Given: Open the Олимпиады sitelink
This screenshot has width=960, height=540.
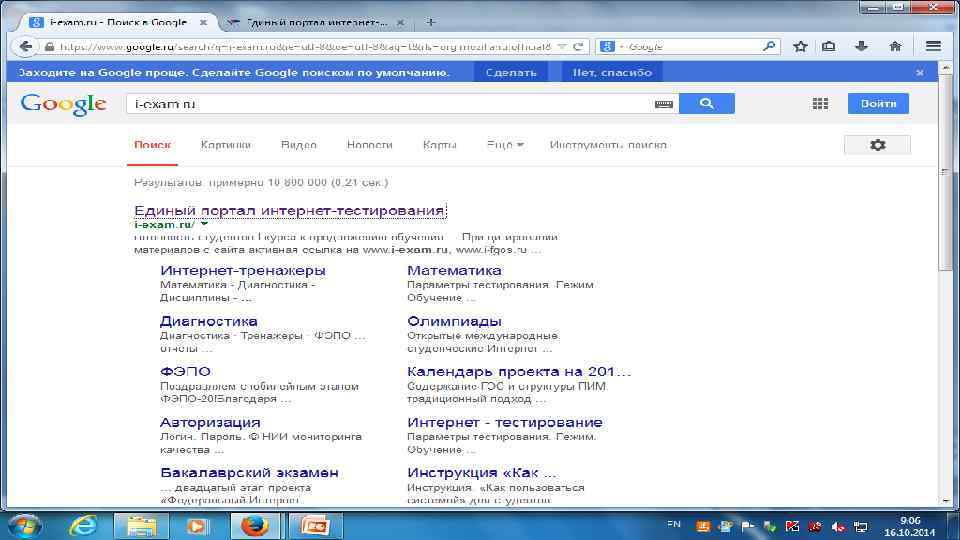Looking at the screenshot, I should click(454, 321).
